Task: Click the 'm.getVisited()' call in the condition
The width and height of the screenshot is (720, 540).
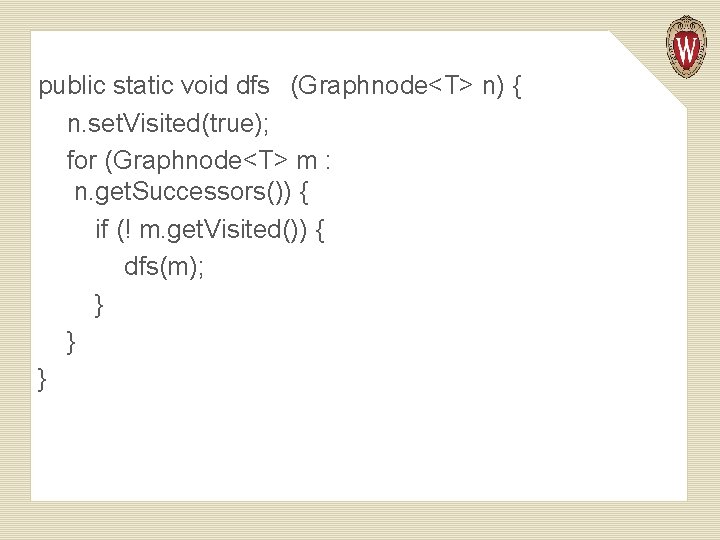Action: [216, 230]
